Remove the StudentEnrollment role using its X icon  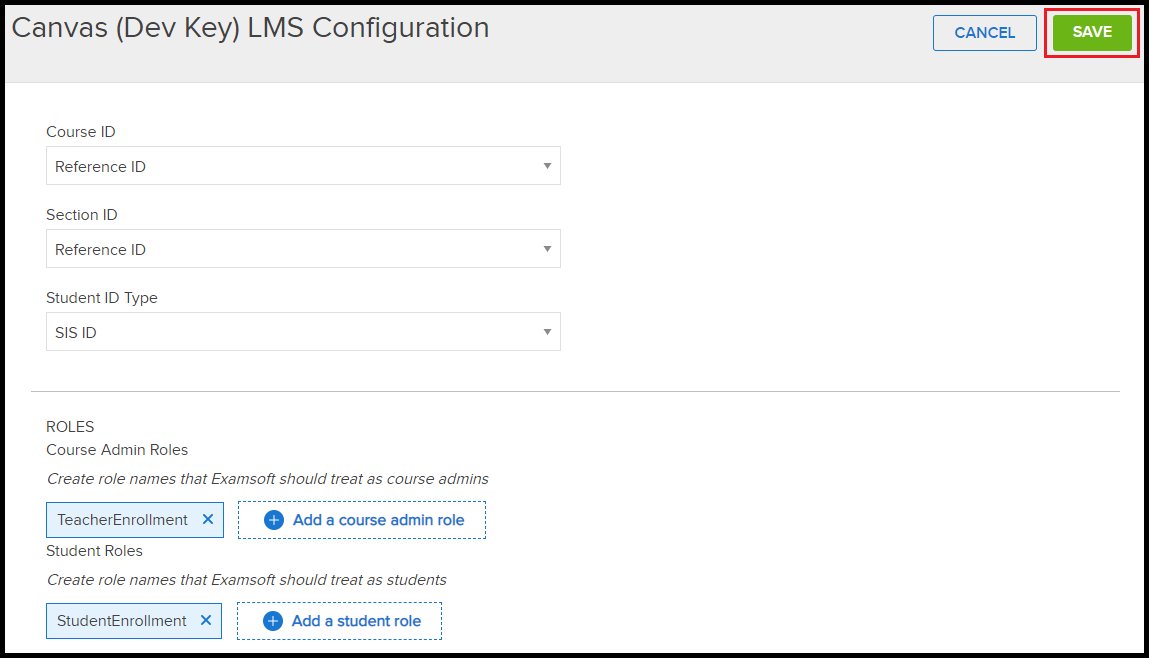[x=207, y=620]
